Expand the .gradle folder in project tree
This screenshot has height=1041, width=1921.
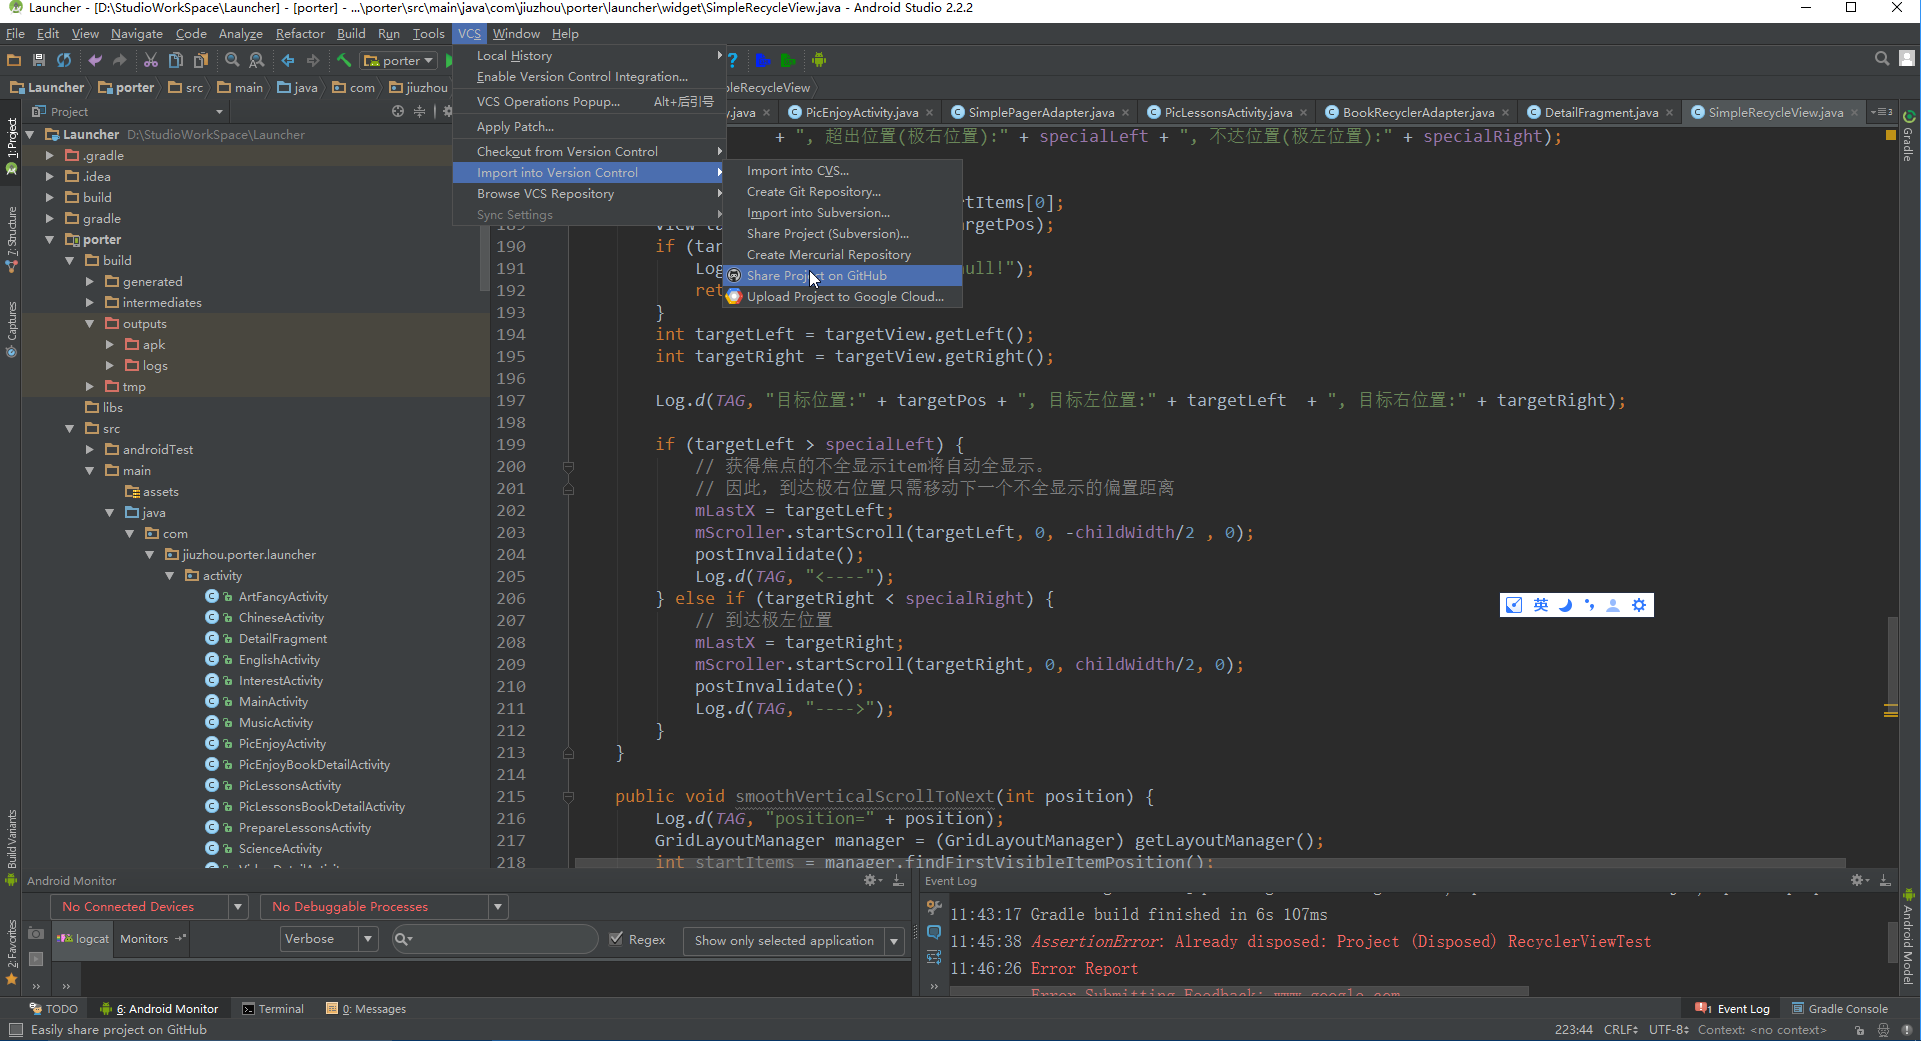pos(50,155)
